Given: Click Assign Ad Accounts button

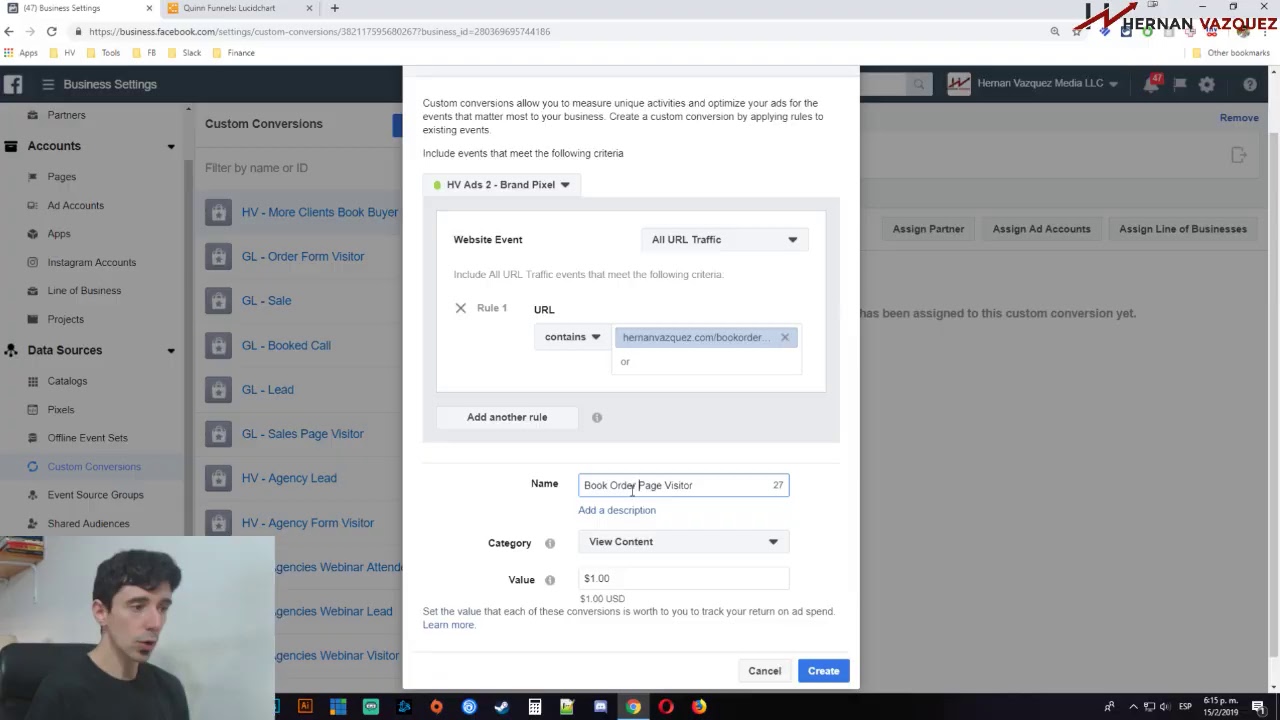Looking at the screenshot, I should (1041, 229).
